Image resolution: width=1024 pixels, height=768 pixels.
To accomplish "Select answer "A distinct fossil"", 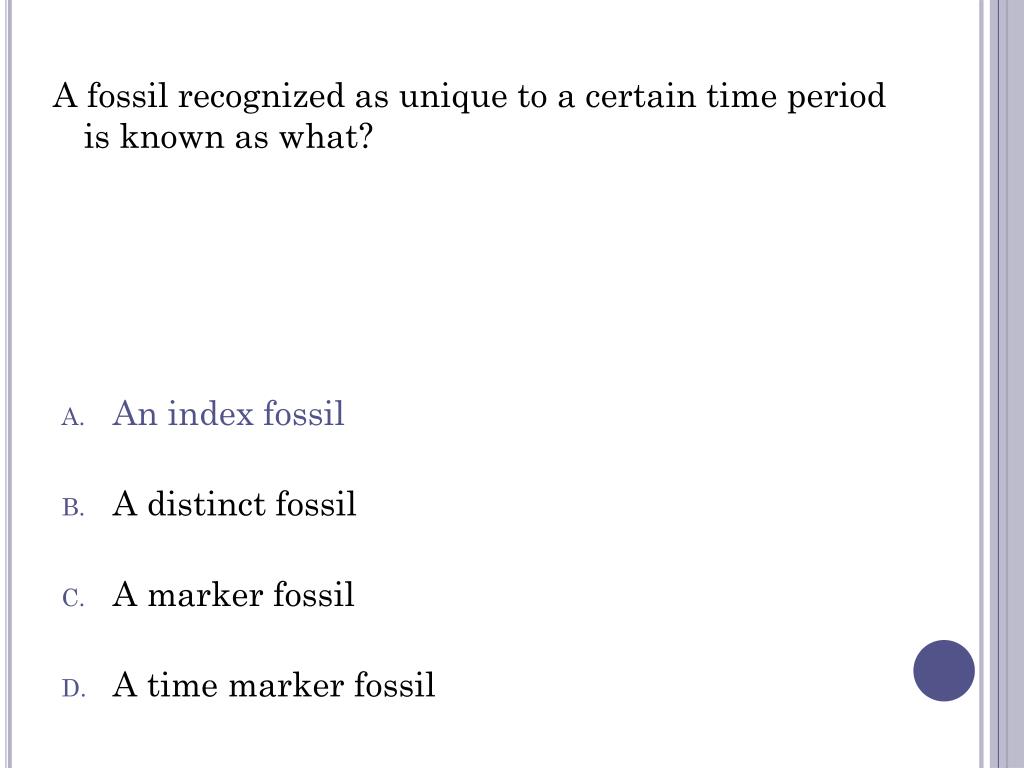I will 234,504.
